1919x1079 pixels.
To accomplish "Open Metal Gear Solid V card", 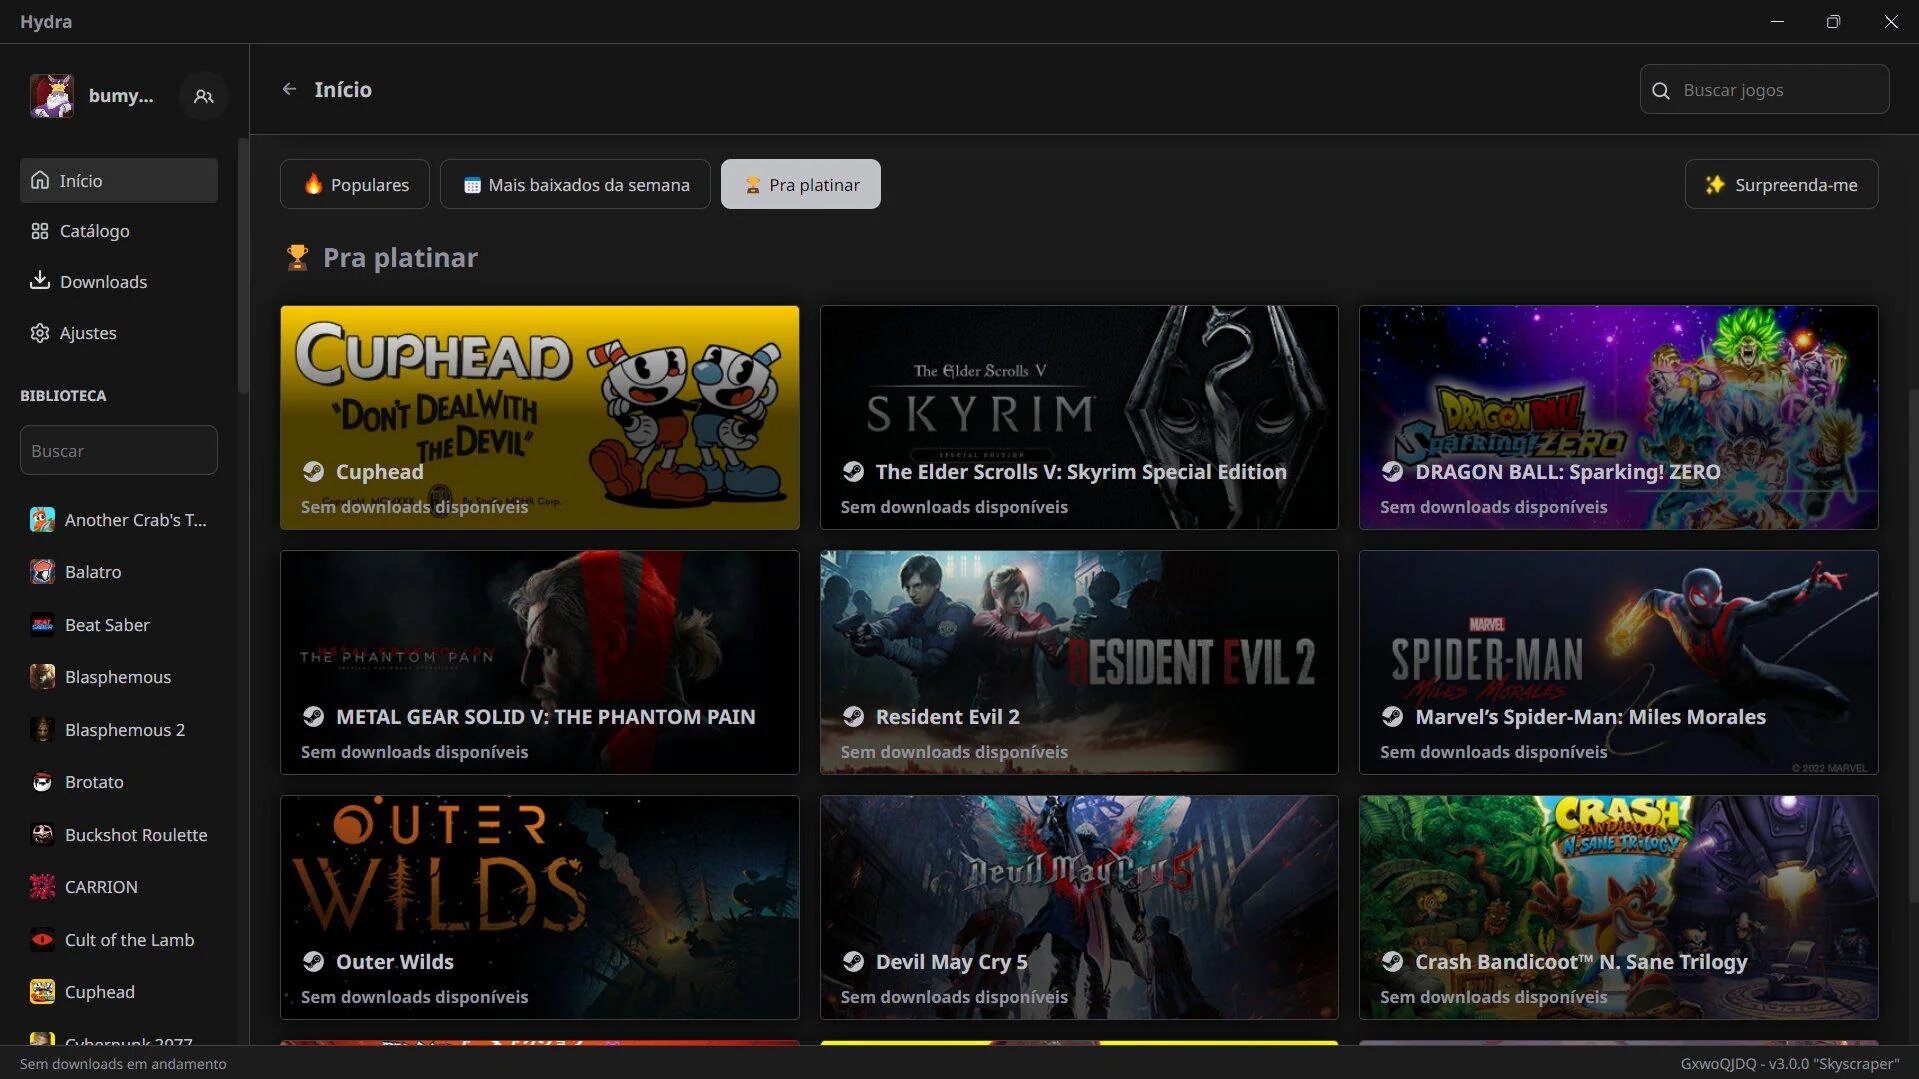I will pos(540,662).
